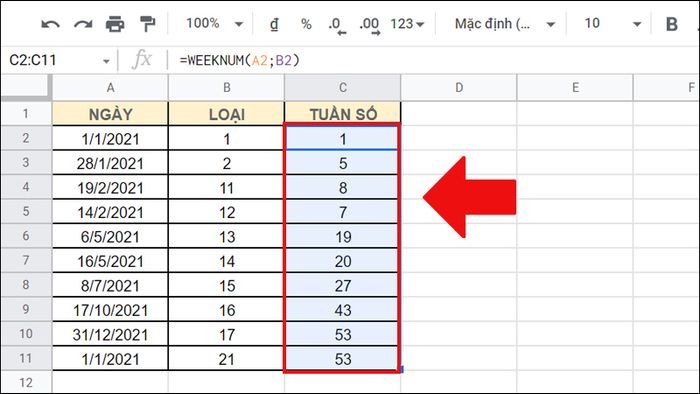
Task: Click LOẠI cell with value 12
Action: [x=226, y=212]
